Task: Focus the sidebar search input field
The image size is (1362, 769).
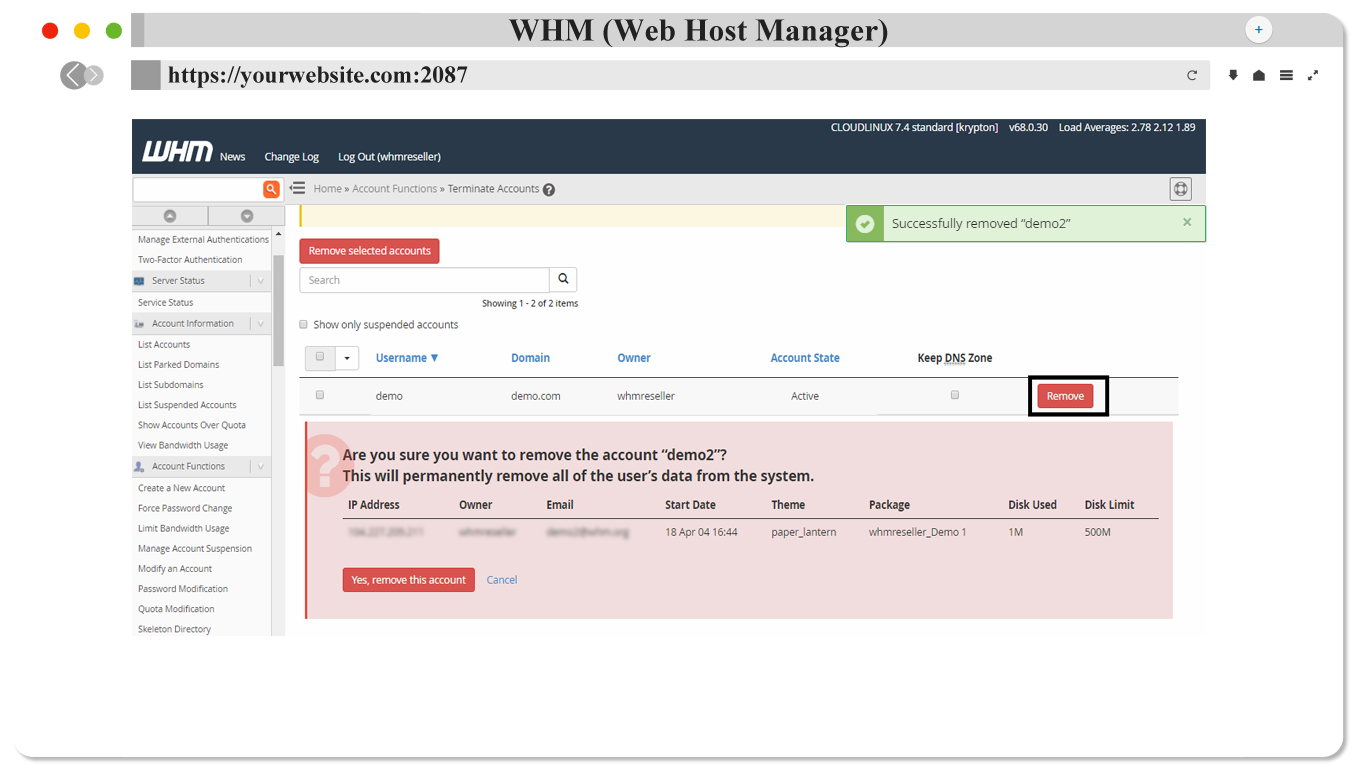Action: pos(198,189)
